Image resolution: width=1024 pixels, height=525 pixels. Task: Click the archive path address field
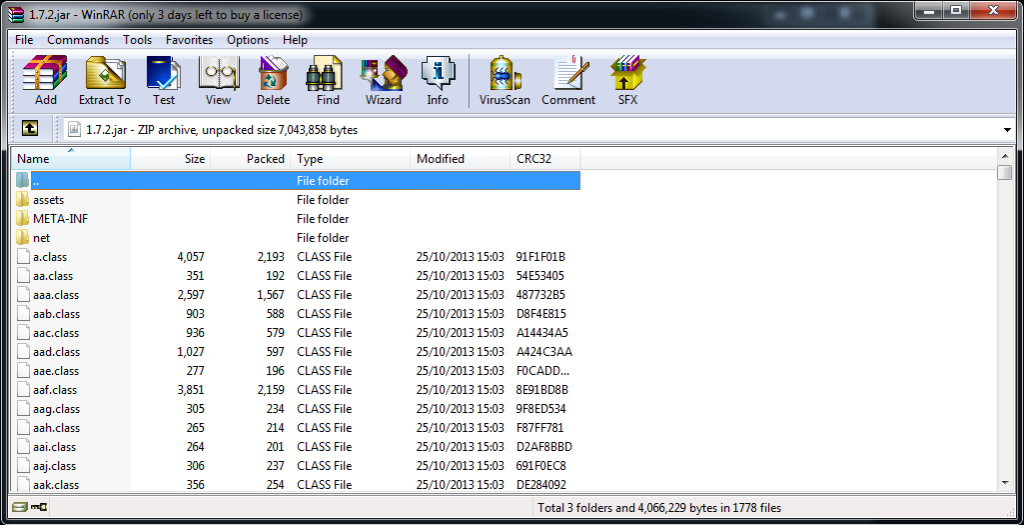[532, 130]
